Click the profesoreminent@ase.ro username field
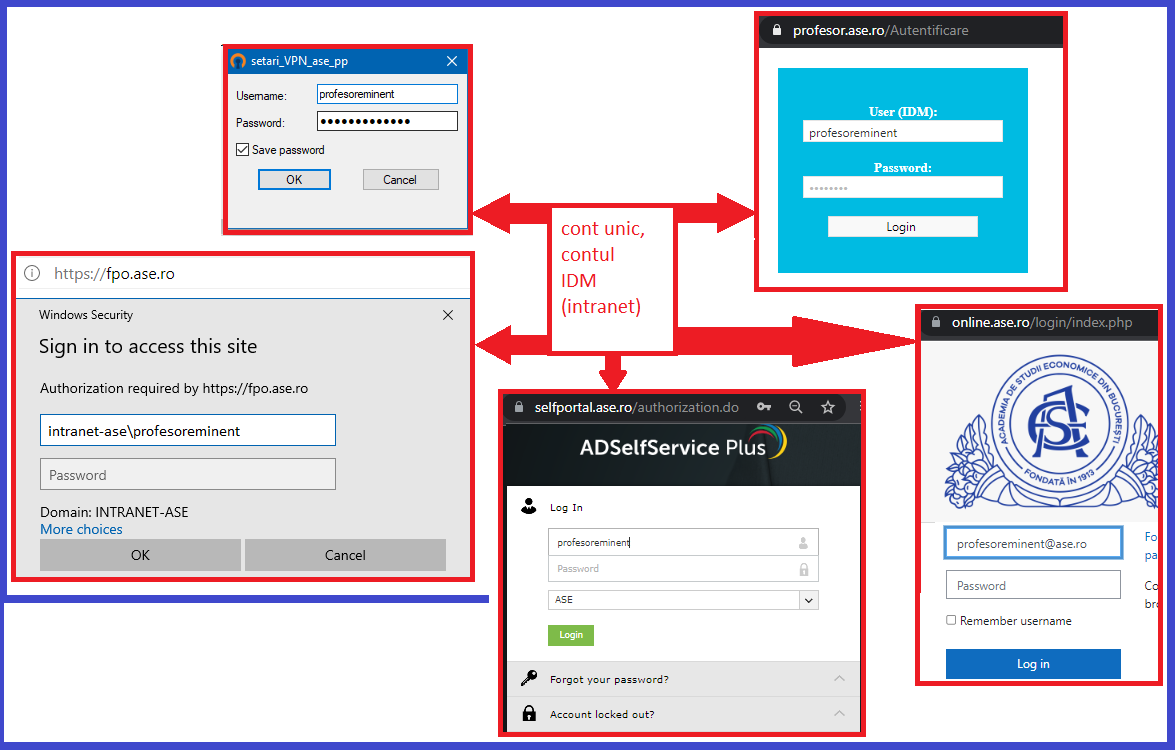 [x=1033, y=543]
